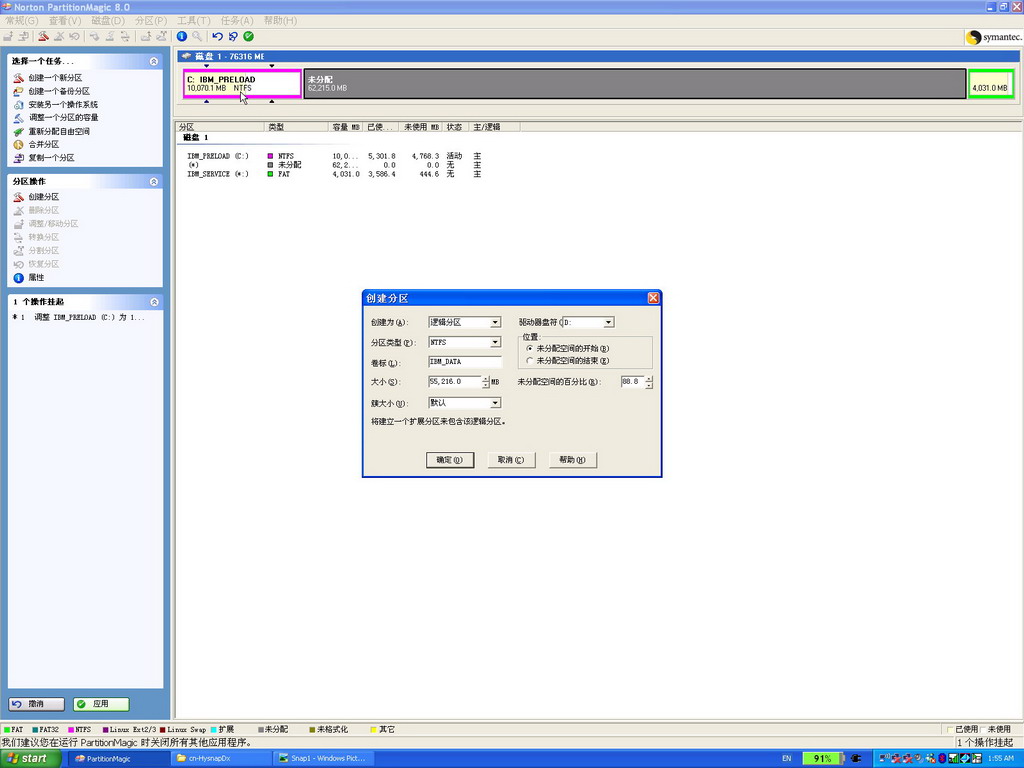
Task: Click the Create partition toolbar icon
Action: pyautogui.click(x=43, y=36)
